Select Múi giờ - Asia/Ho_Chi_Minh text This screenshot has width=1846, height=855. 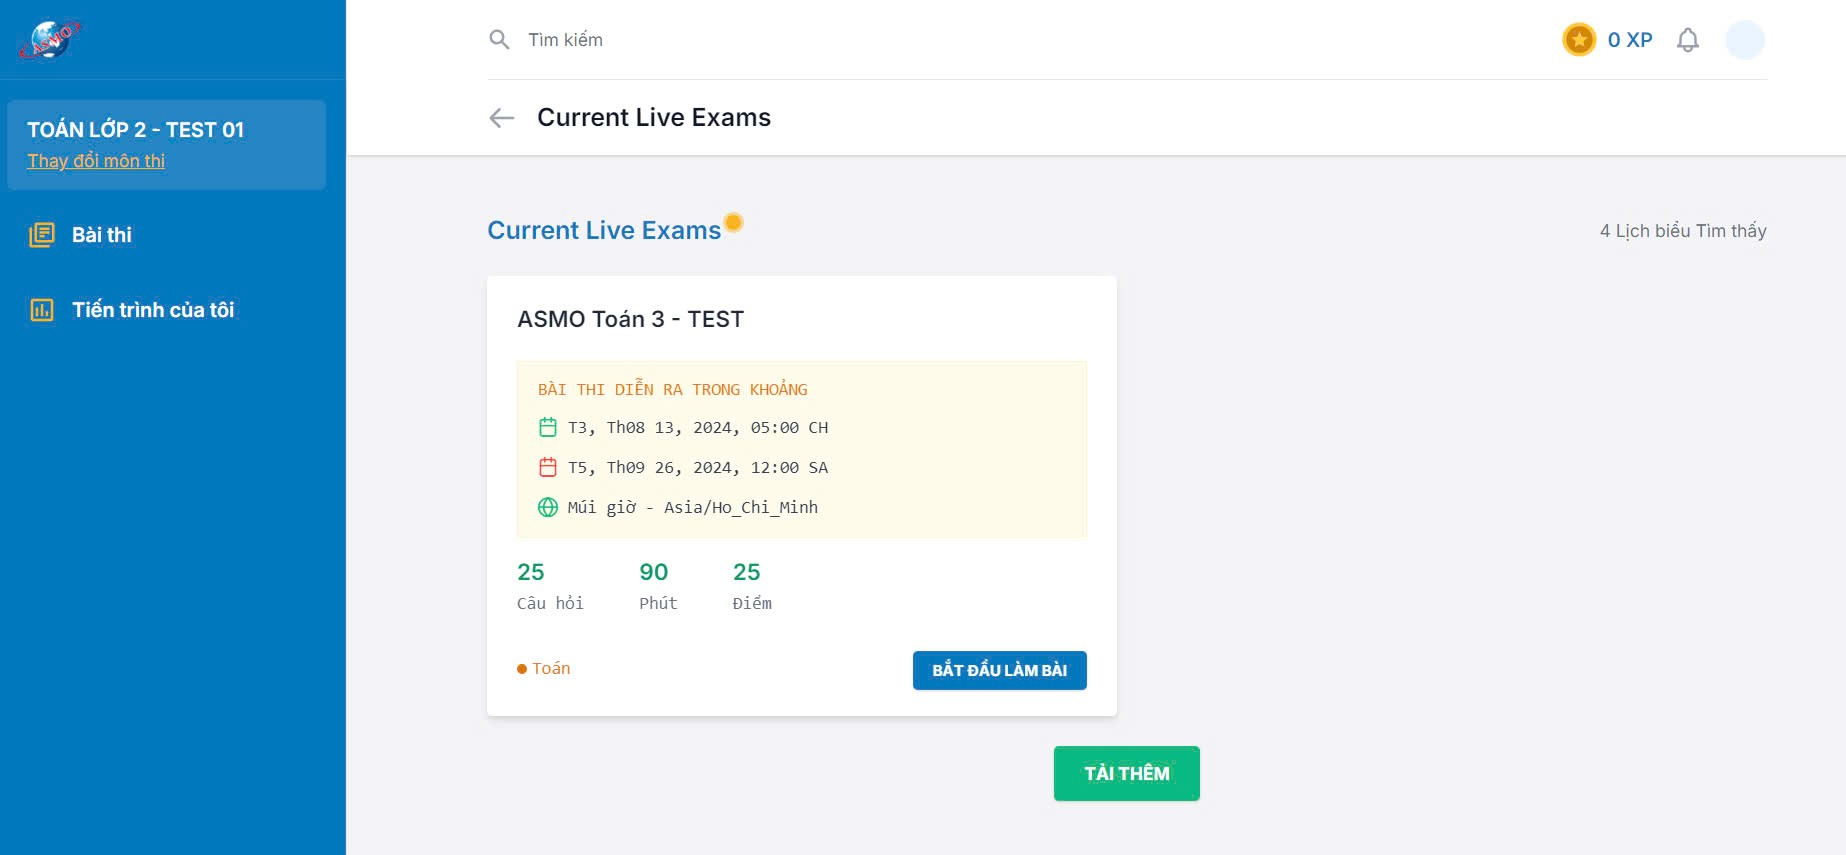pyautogui.click(x=693, y=508)
